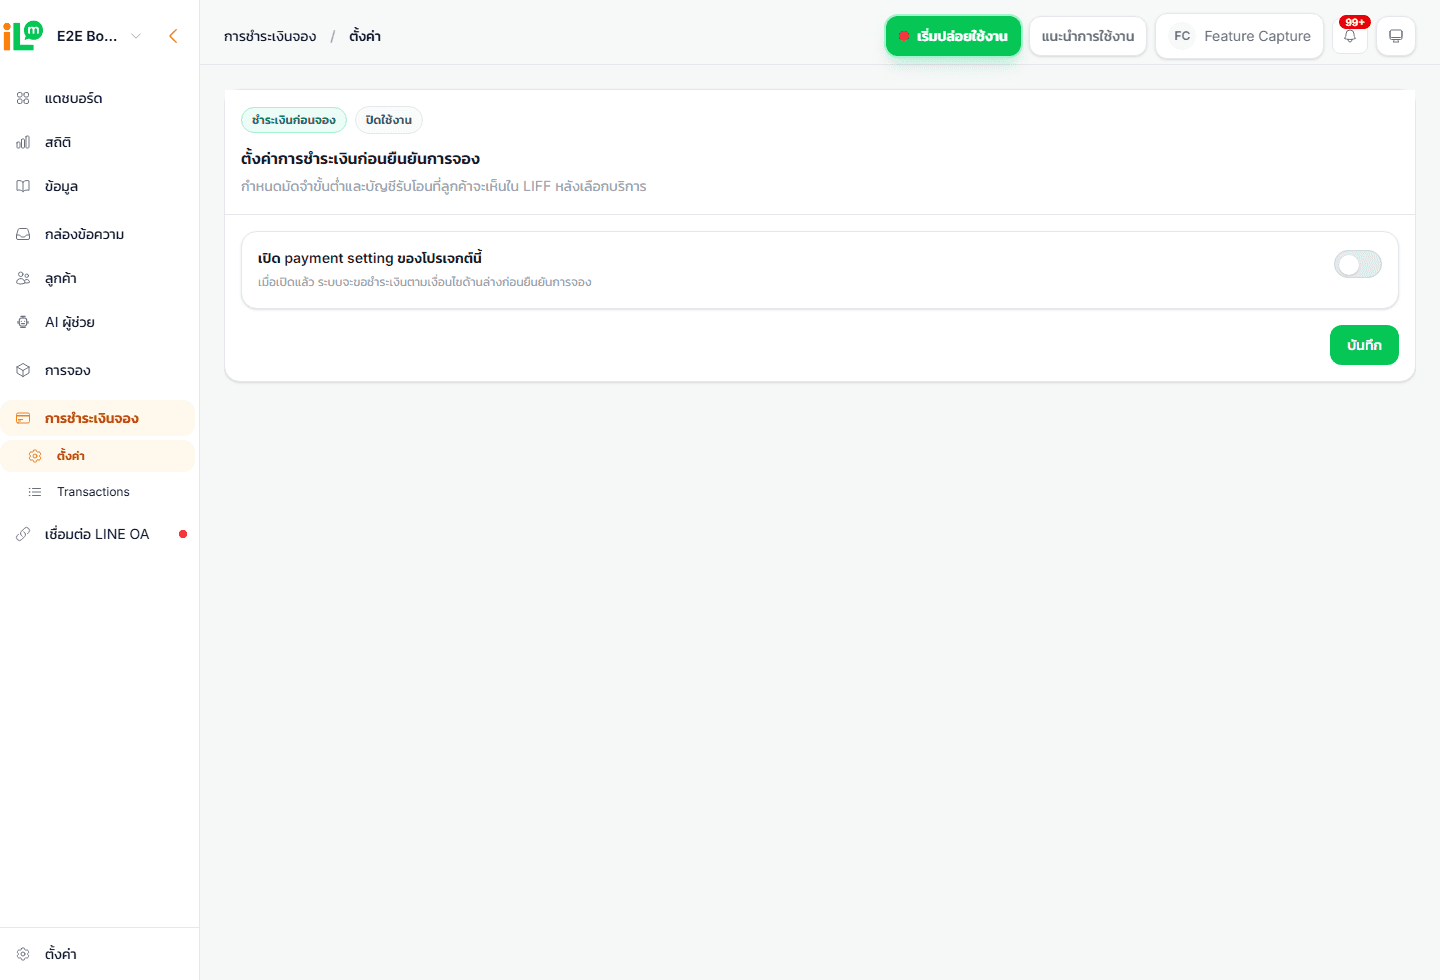Click the การชำระเงินจอง breadcrumb link

270,36
